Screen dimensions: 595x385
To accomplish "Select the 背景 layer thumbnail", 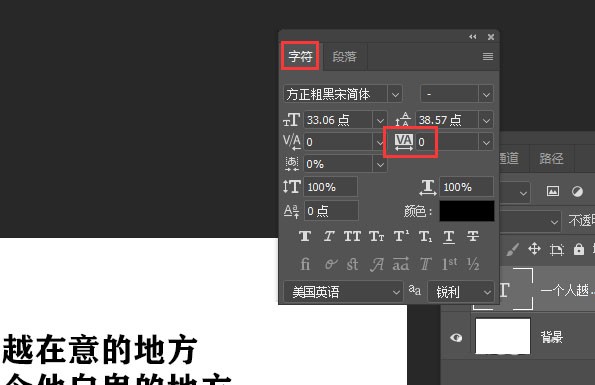I will [x=503, y=336].
